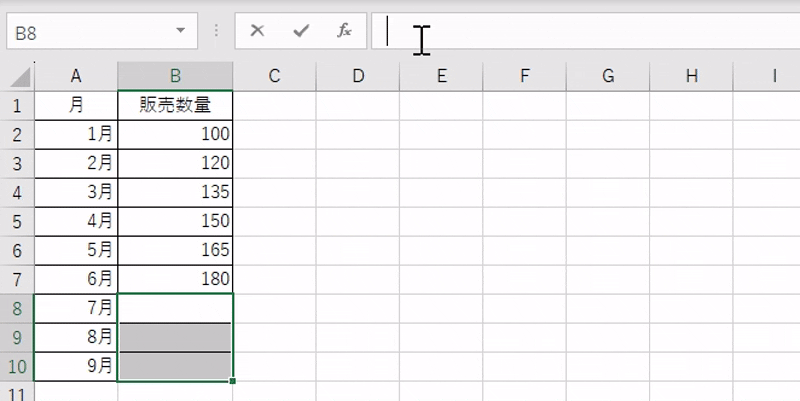
Task: Select the cell with 8月
Action: (76, 338)
